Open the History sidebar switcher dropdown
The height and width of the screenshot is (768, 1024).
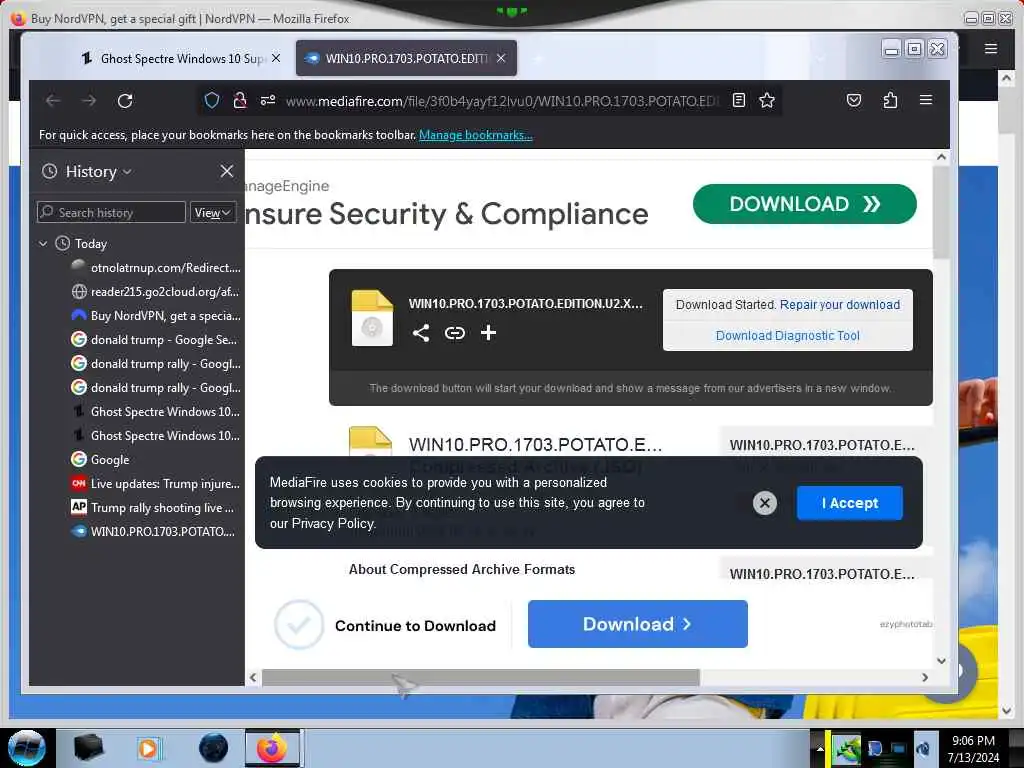(x=99, y=171)
